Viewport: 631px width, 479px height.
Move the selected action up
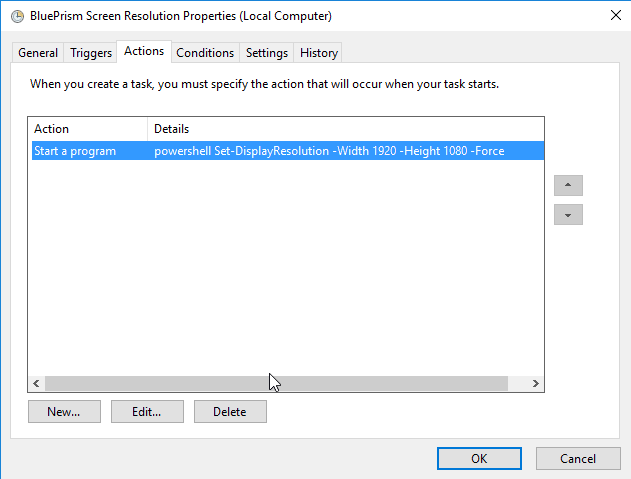click(568, 186)
